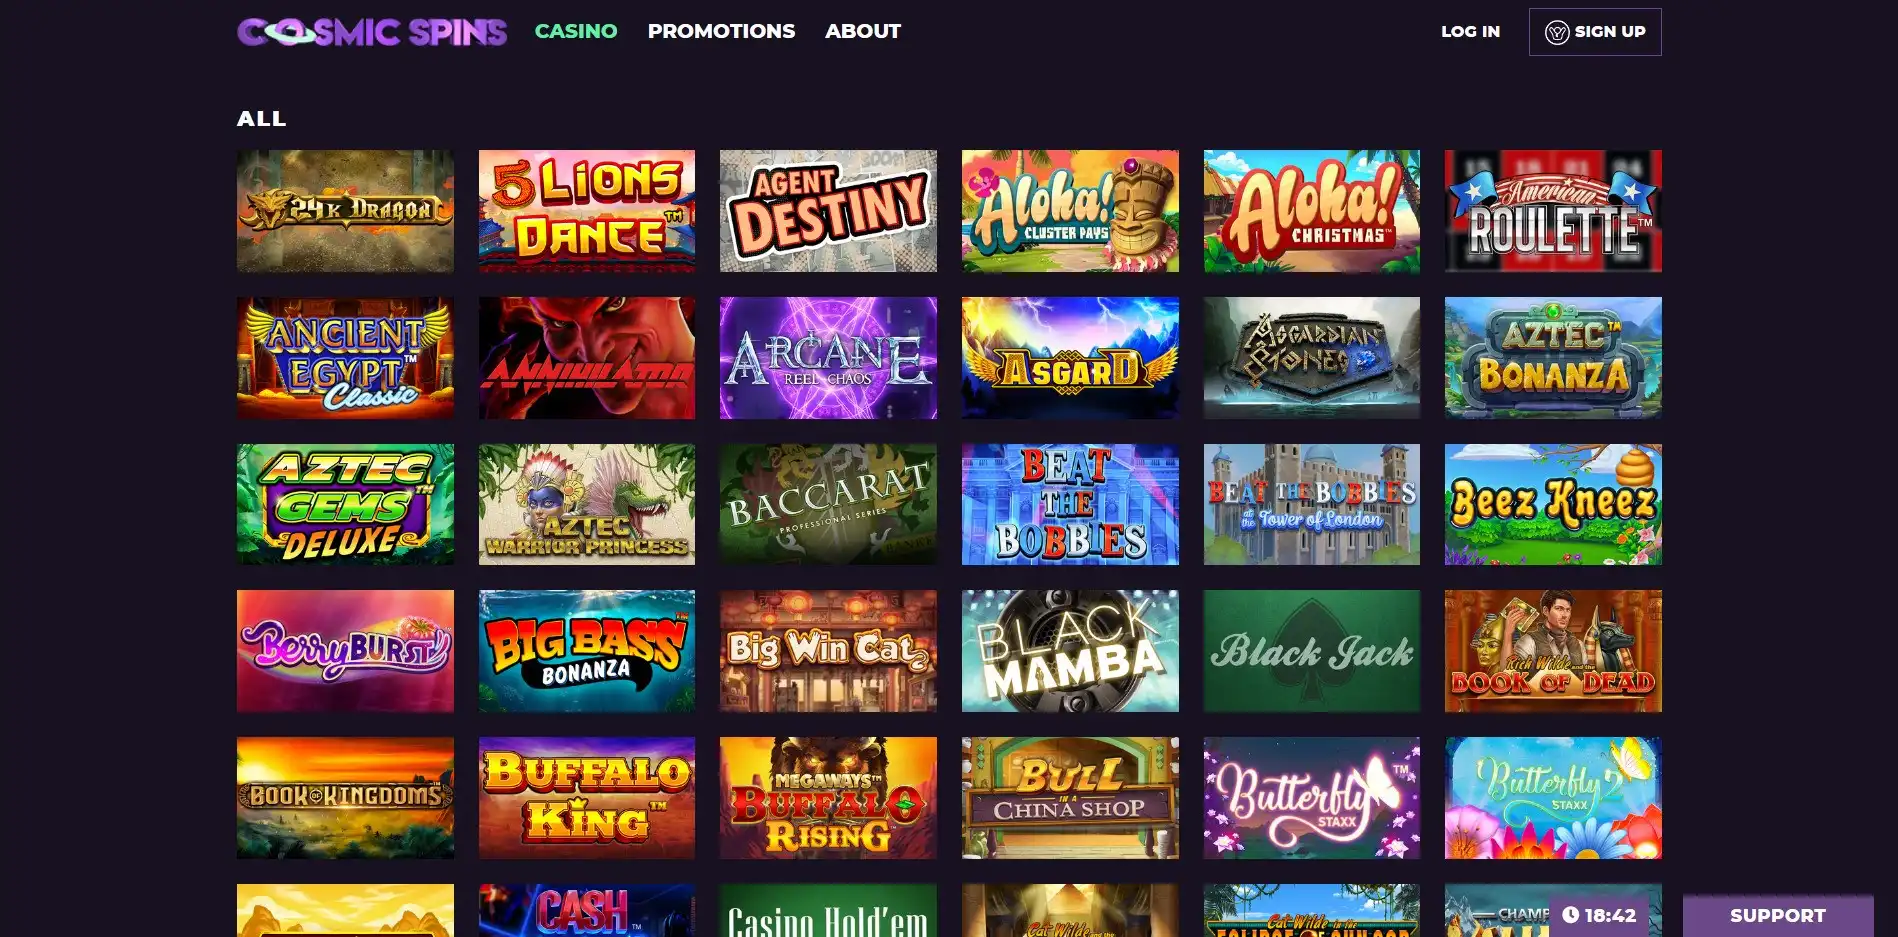Launch the Beez Kneez slot
The width and height of the screenshot is (1898, 937).
(x=1553, y=504)
